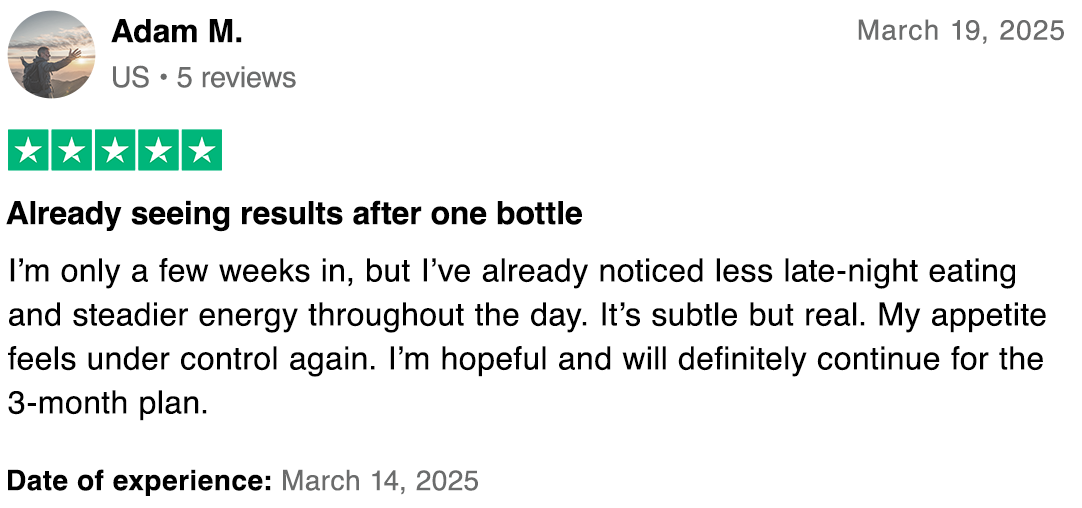Viewport: 1082px width, 508px height.
Task: Click the second green rating star
Action: coord(72,151)
